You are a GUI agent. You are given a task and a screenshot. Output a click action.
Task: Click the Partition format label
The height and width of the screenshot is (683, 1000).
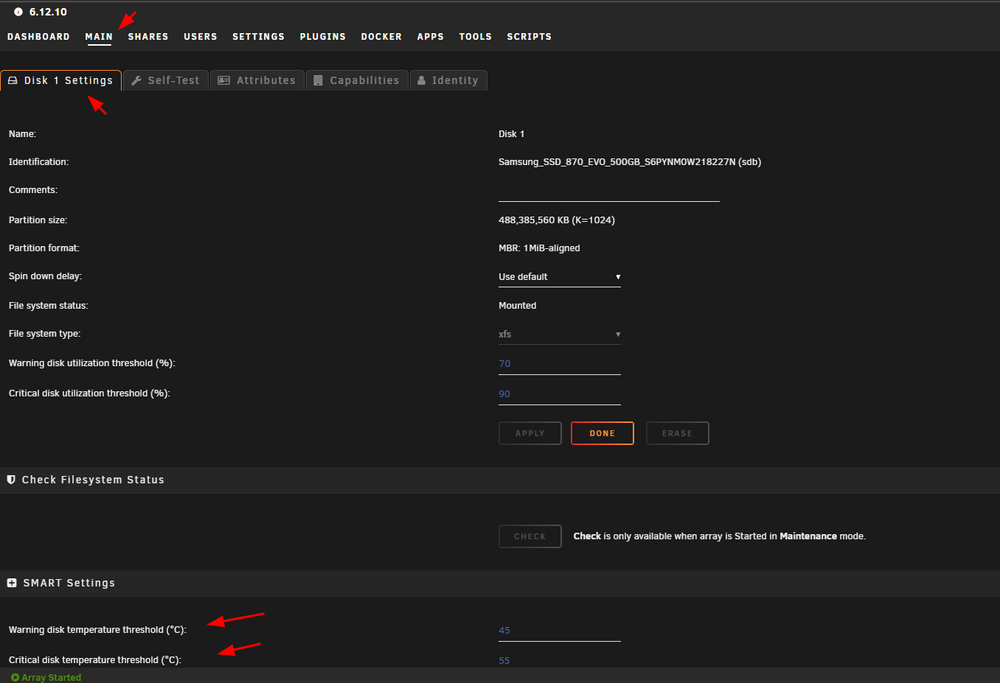click(x=44, y=248)
